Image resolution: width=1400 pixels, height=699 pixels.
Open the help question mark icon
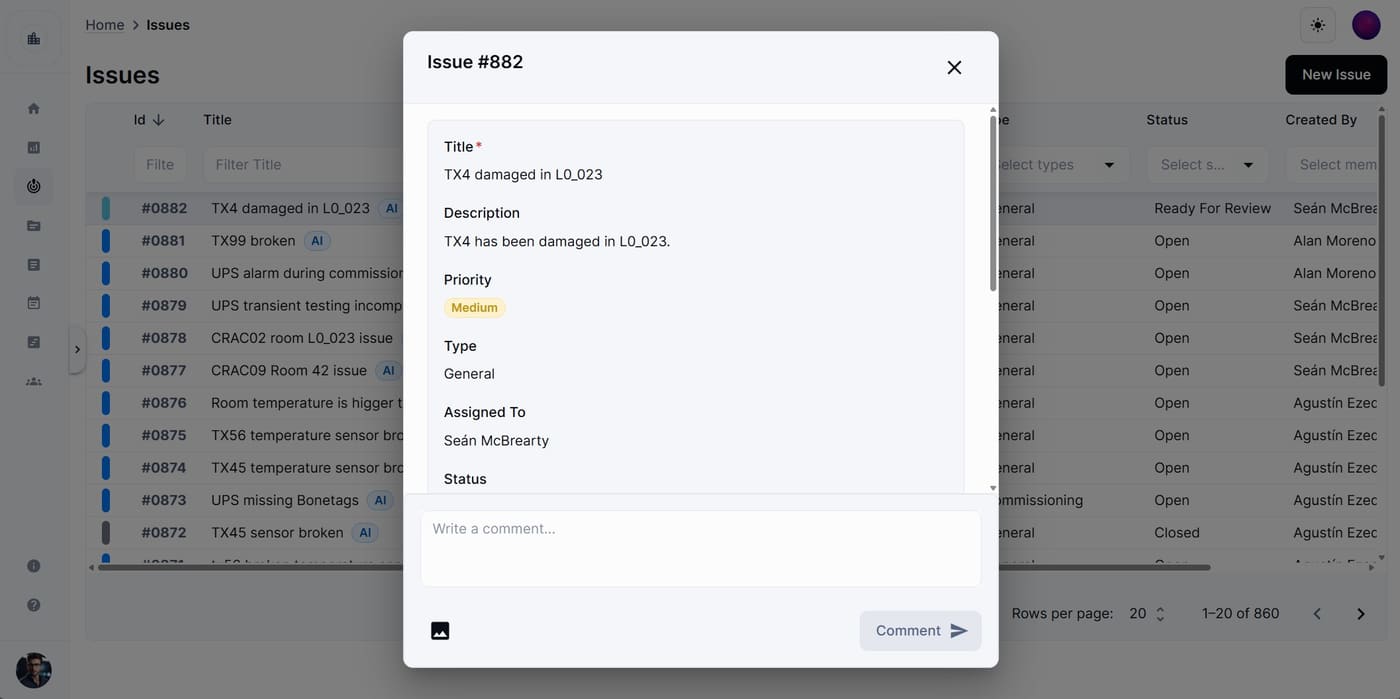click(34, 605)
